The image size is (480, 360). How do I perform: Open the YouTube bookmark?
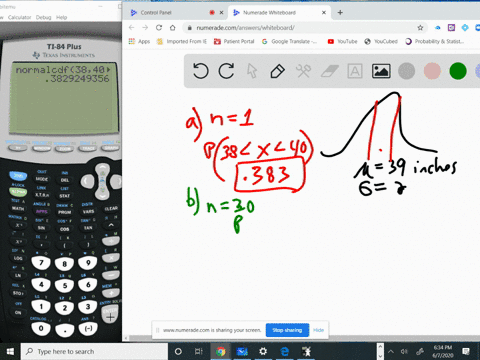pos(342,41)
